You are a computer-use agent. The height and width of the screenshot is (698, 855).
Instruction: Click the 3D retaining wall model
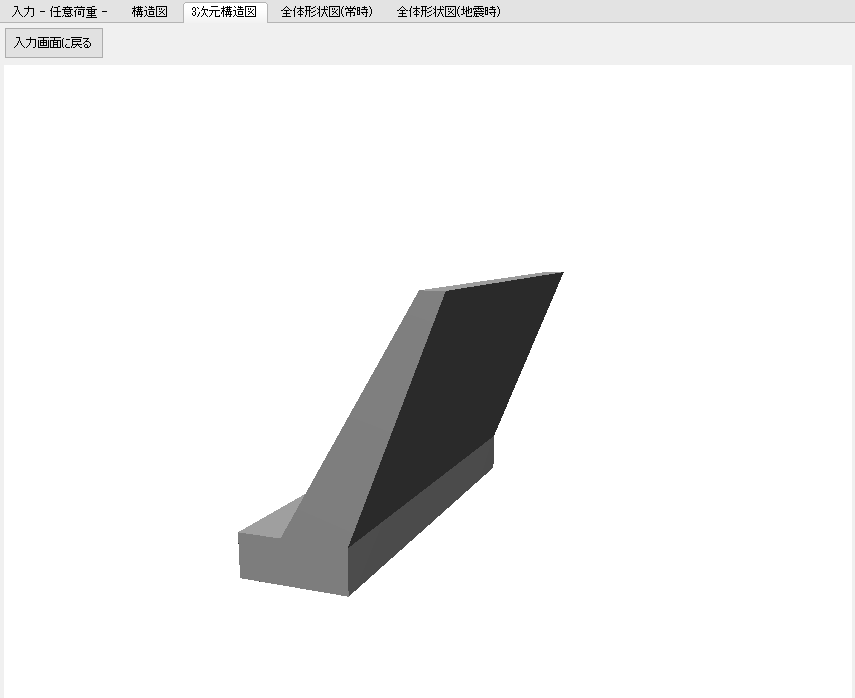coord(401,436)
